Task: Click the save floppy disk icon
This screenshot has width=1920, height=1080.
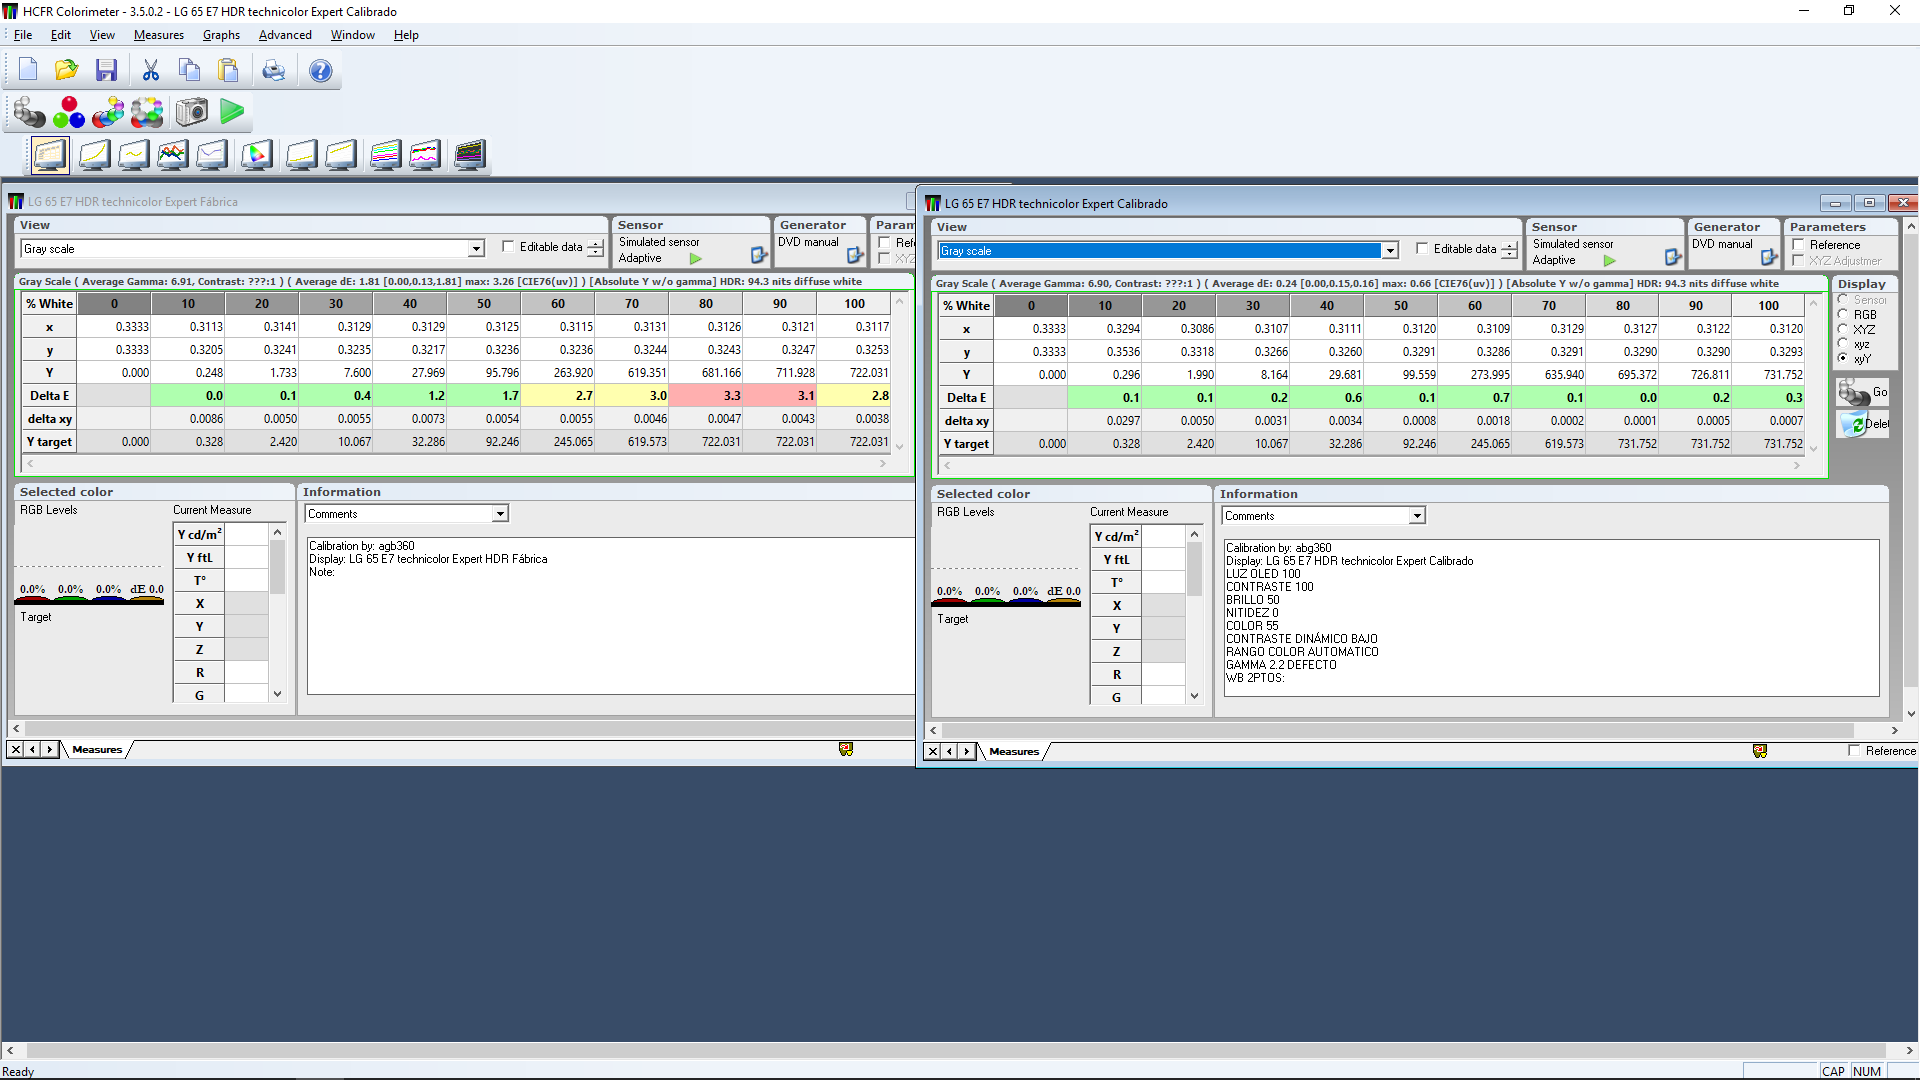Action: pyautogui.click(x=106, y=70)
